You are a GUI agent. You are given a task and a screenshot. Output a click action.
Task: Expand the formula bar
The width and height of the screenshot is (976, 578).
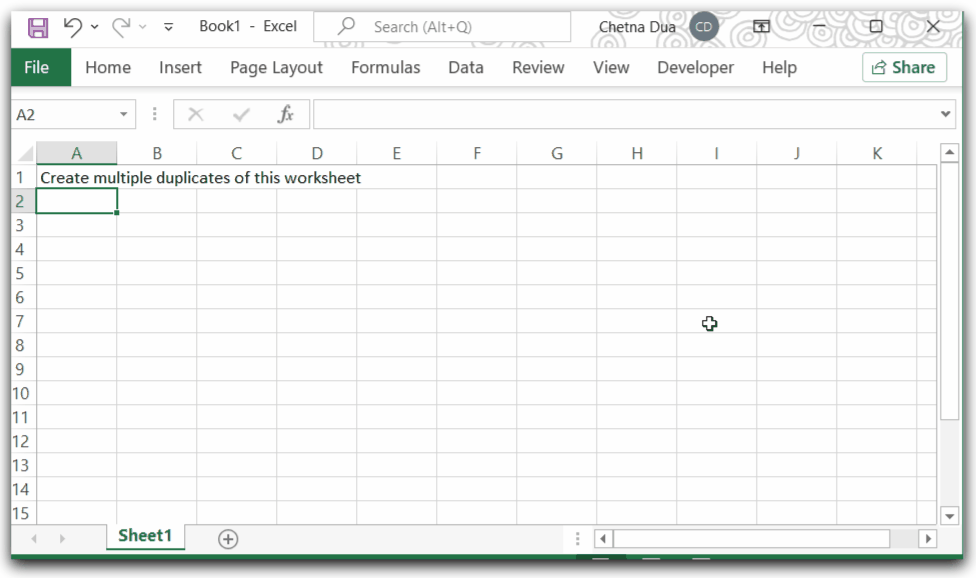pos(948,113)
